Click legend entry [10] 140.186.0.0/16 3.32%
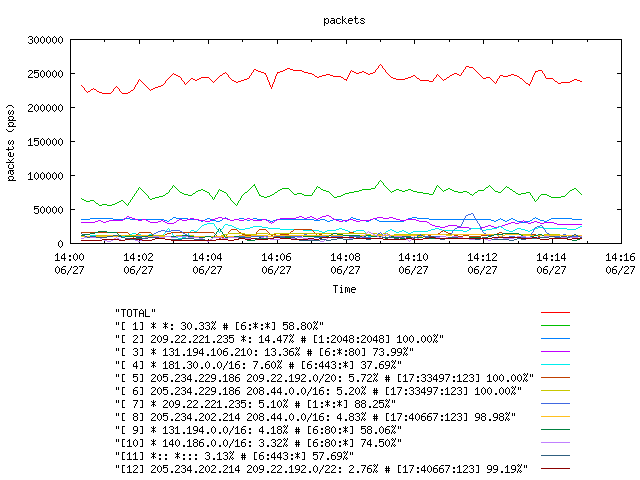Screen dimensions: 640x480 pos(258,443)
